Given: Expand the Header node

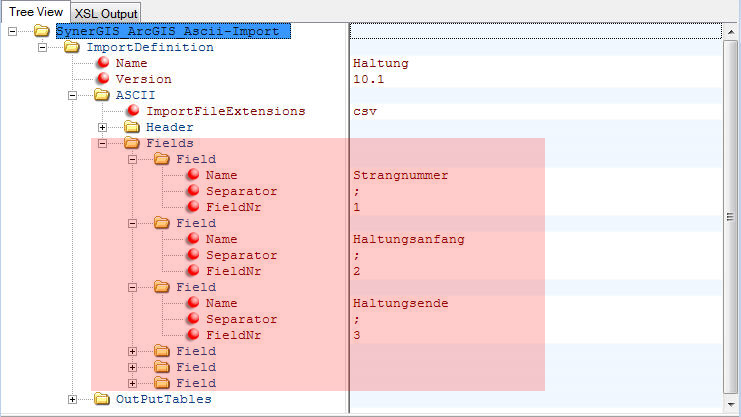Looking at the screenshot, I should click(x=102, y=127).
